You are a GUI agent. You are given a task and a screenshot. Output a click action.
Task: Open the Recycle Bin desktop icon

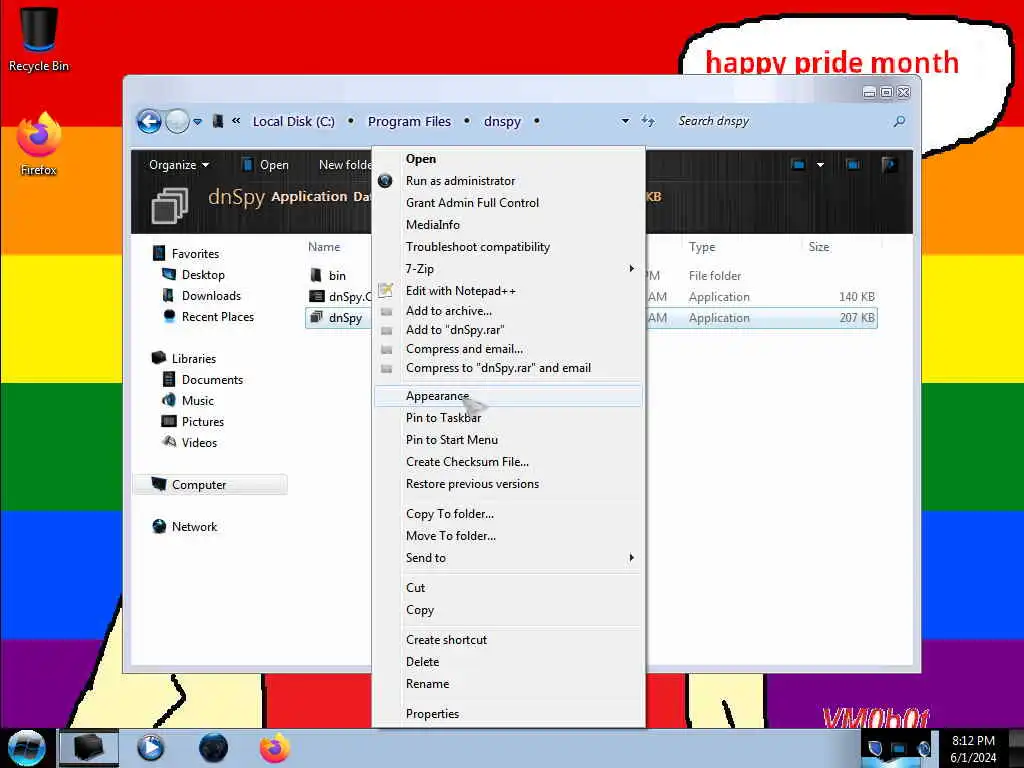click(x=39, y=38)
